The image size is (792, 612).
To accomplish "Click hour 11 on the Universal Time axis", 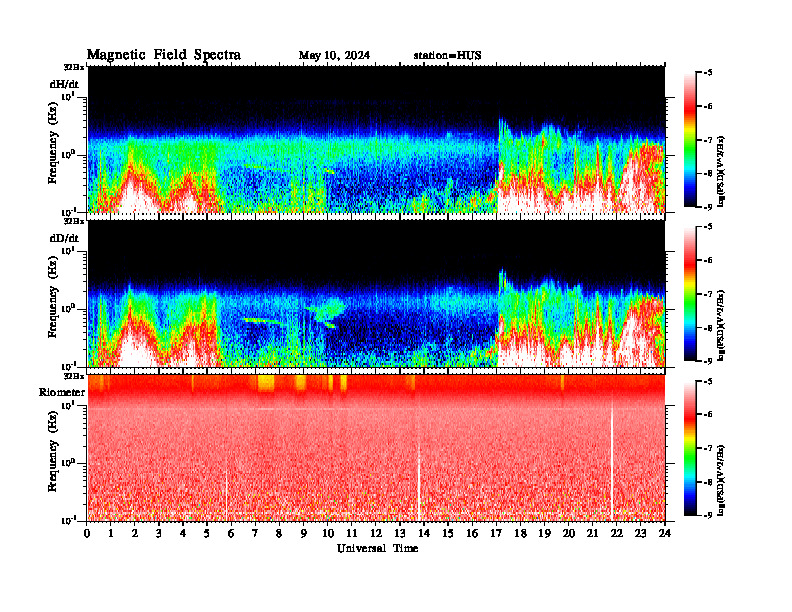I will [352, 533].
